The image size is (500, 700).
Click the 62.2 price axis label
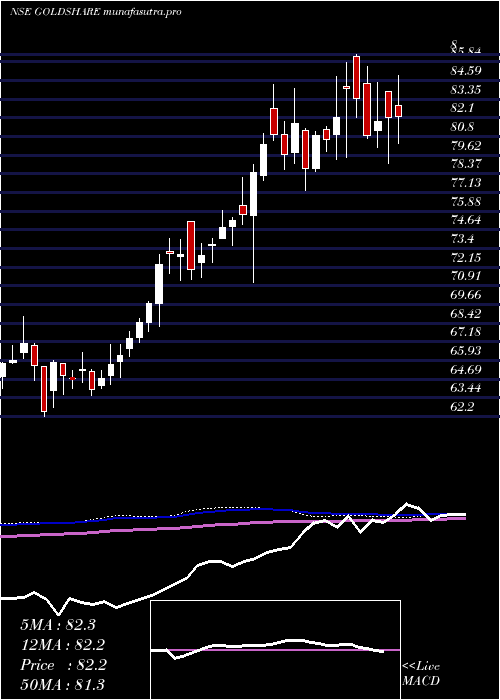coord(463,407)
